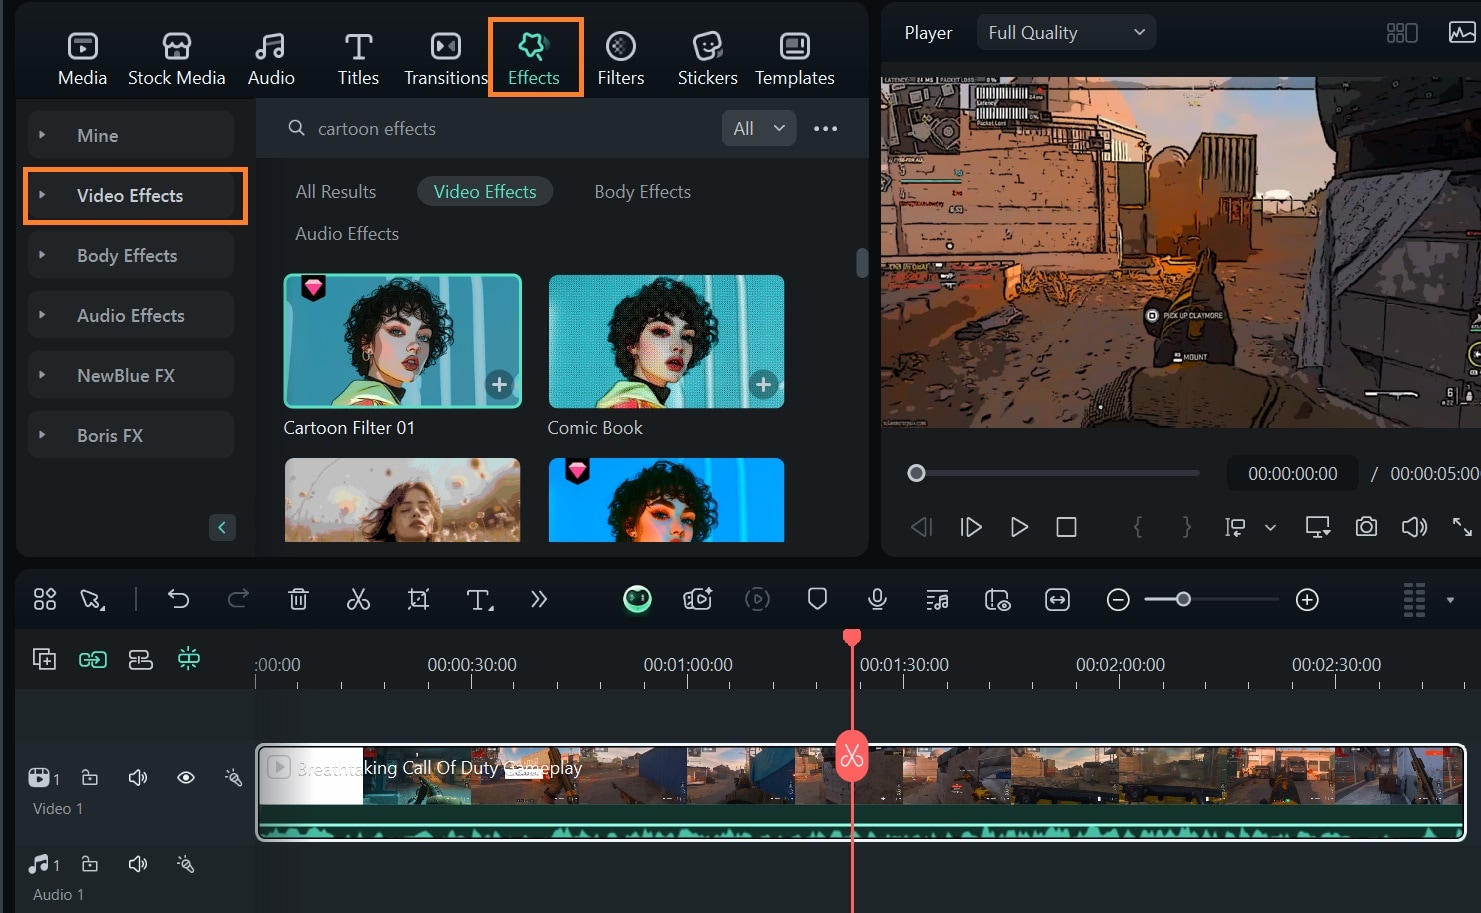Zoom in the timeline
The width and height of the screenshot is (1481, 913).
(1307, 600)
